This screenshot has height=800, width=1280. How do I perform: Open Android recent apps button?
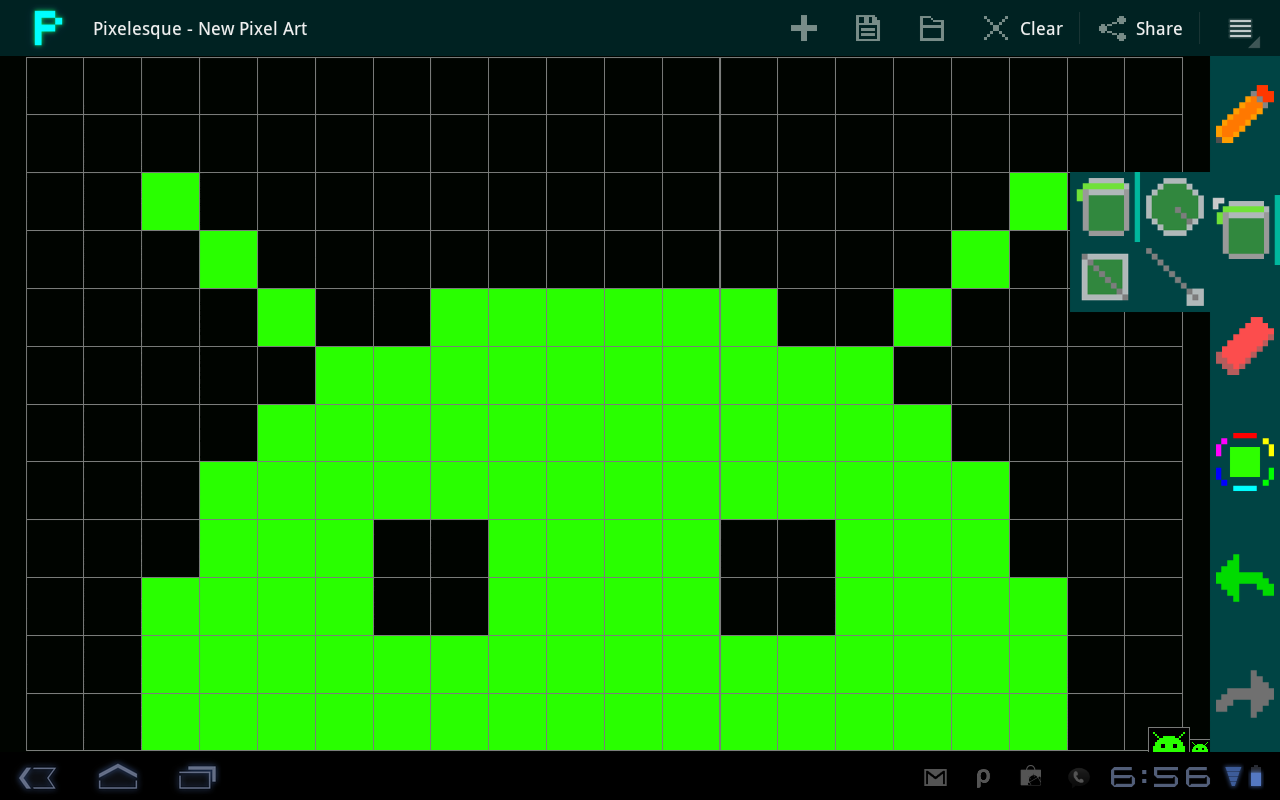tap(197, 776)
